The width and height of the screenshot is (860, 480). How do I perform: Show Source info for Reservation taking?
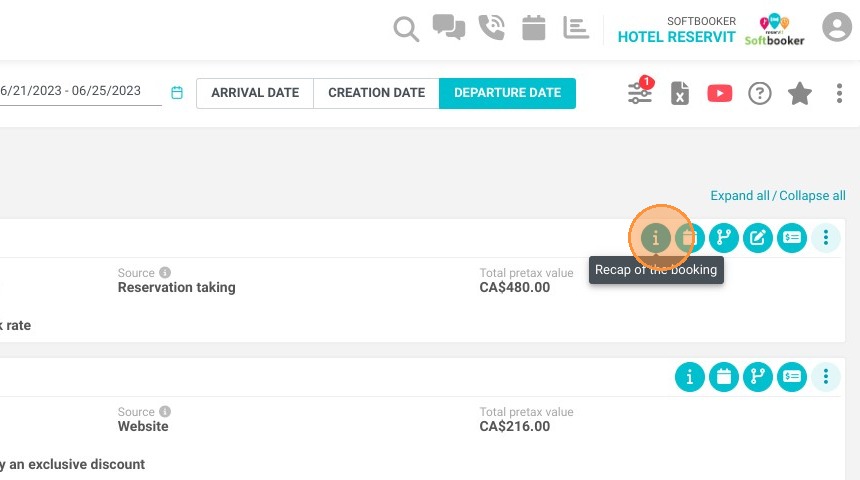click(x=165, y=272)
